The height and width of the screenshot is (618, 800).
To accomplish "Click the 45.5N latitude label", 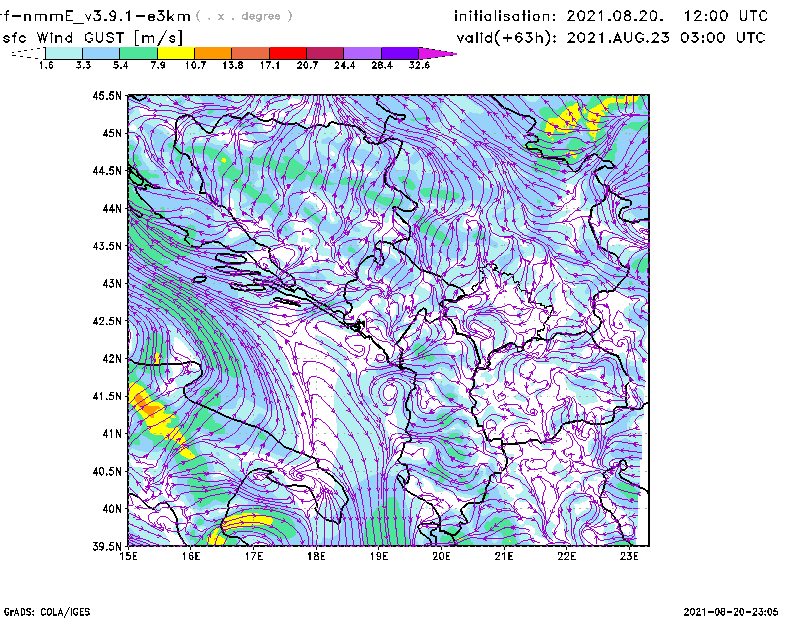I will [107, 95].
